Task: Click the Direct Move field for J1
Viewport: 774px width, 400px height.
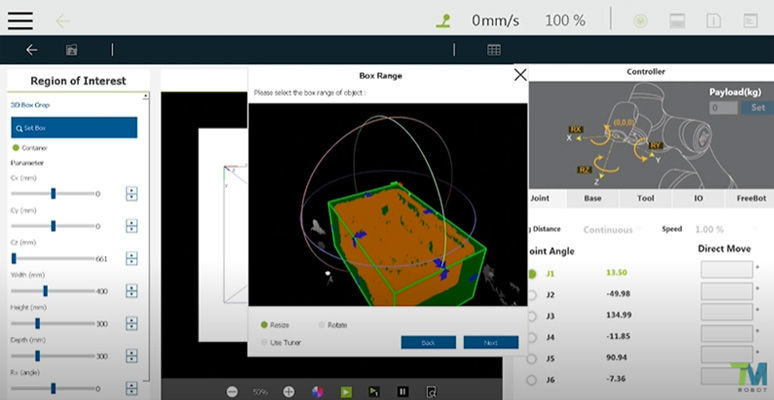Action: [727, 270]
